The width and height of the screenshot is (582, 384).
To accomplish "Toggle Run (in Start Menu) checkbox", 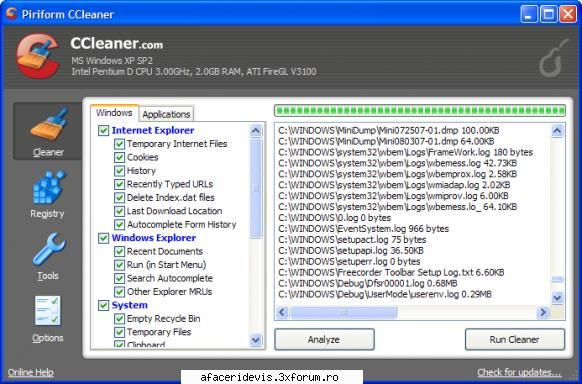I will [x=119, y=265].
